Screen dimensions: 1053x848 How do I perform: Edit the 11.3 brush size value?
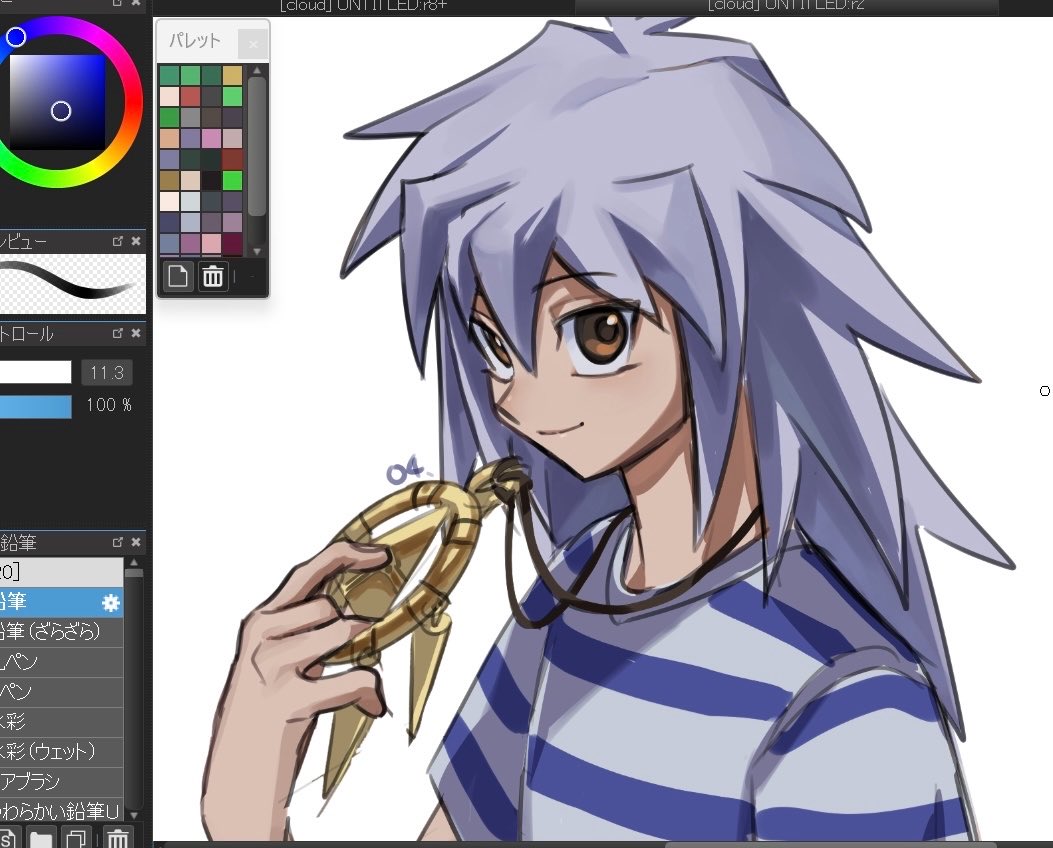click(x=107, y=373)
